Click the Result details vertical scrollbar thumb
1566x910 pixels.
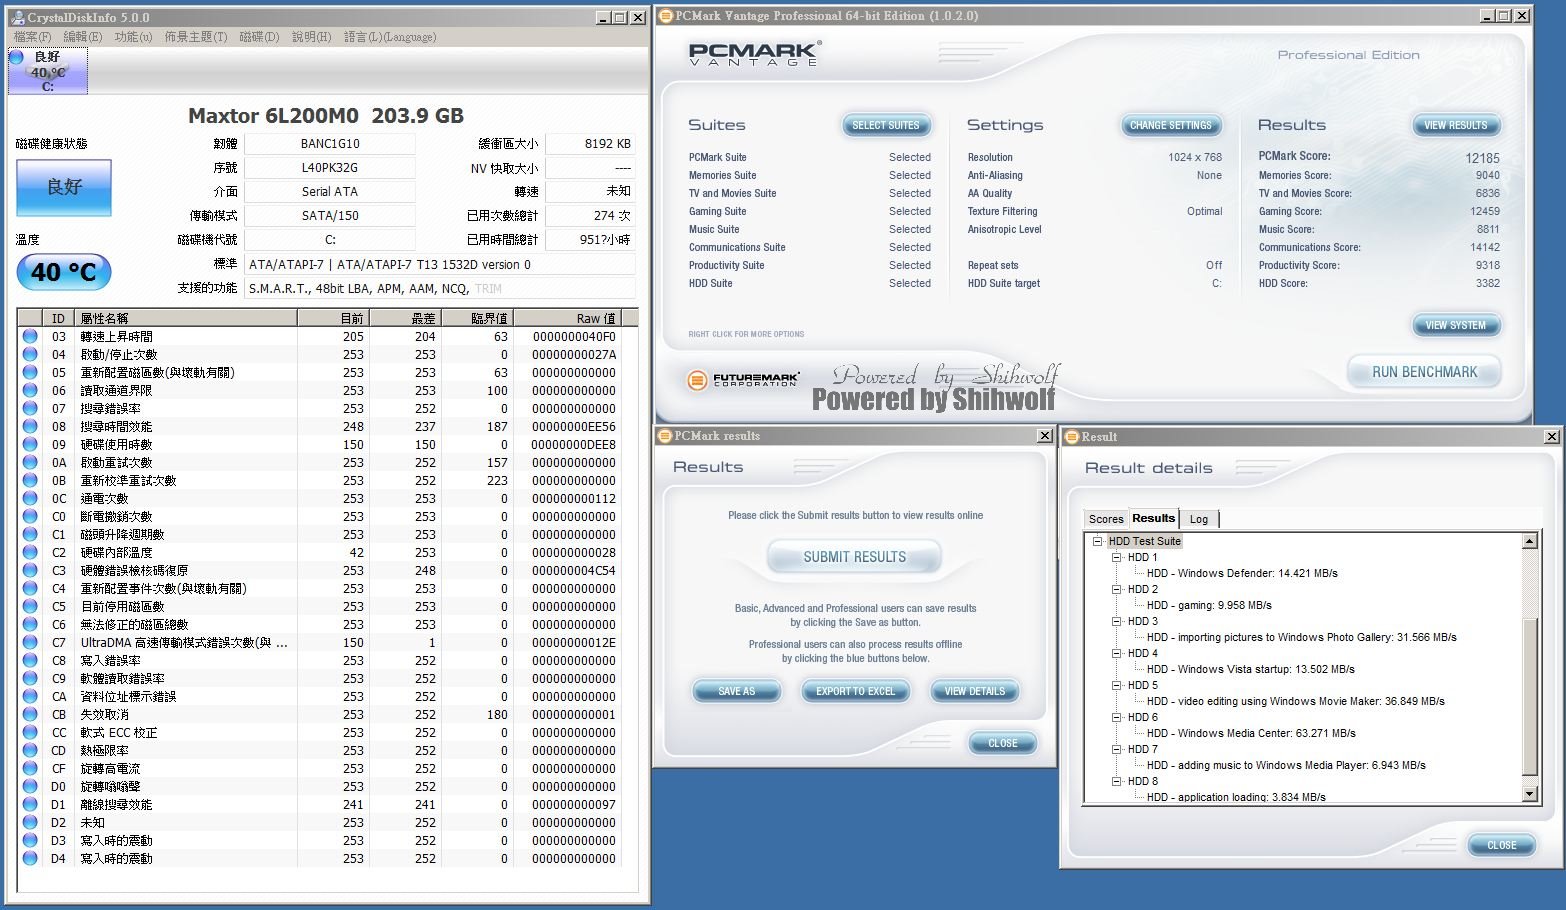pyautogui.click(x=1529, y=696)
